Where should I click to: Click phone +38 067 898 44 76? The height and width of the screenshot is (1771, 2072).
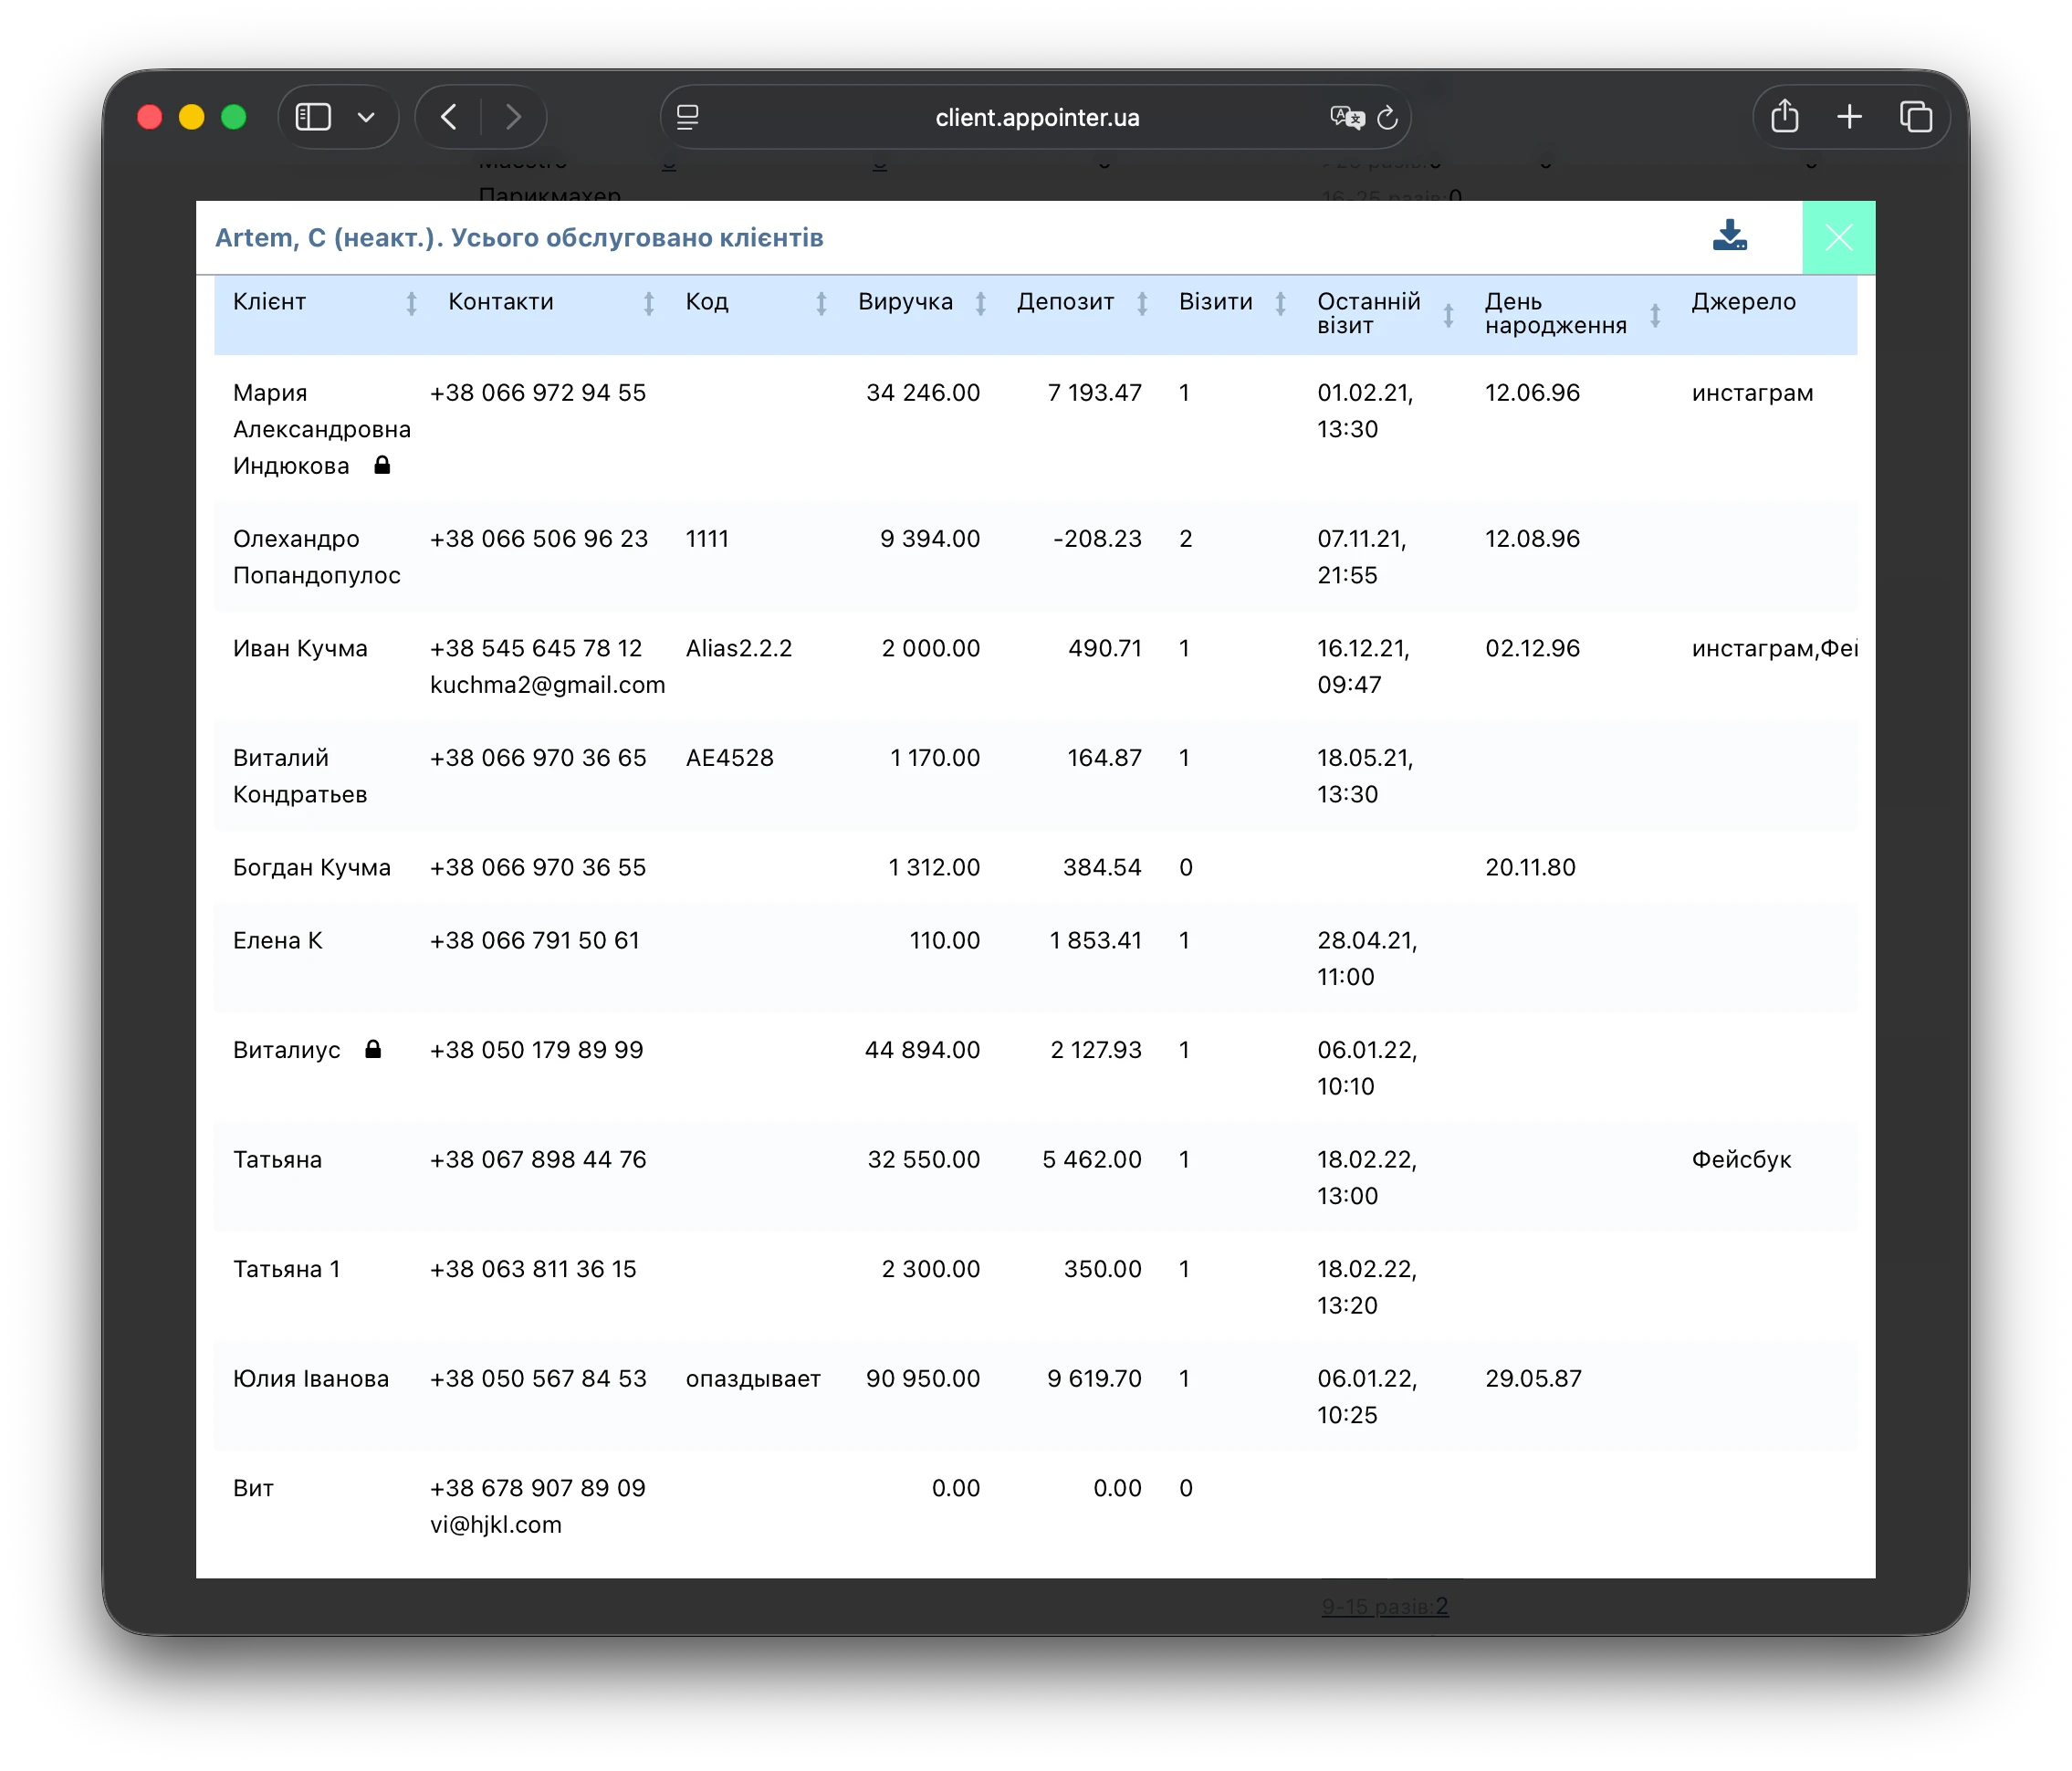coord(538,1159)
